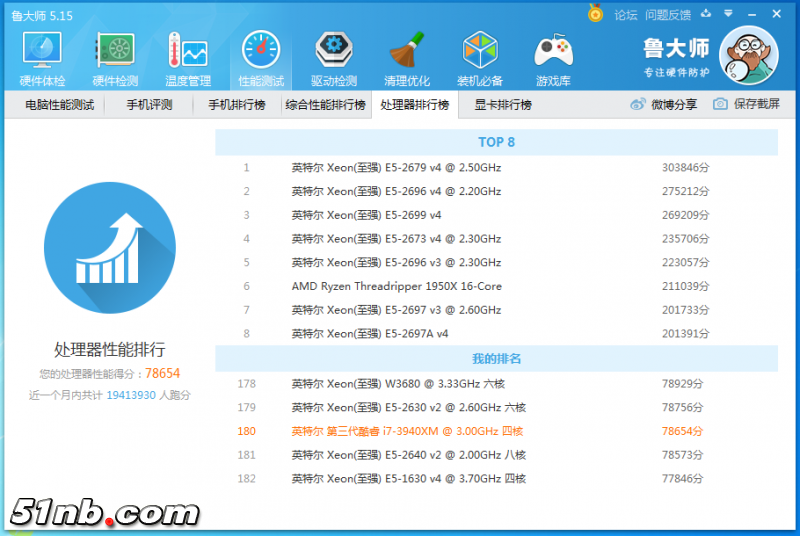Click highlighted i7-3940XM rank 180 row
This screenshot has height=536, width=800.
click(496, 431)
